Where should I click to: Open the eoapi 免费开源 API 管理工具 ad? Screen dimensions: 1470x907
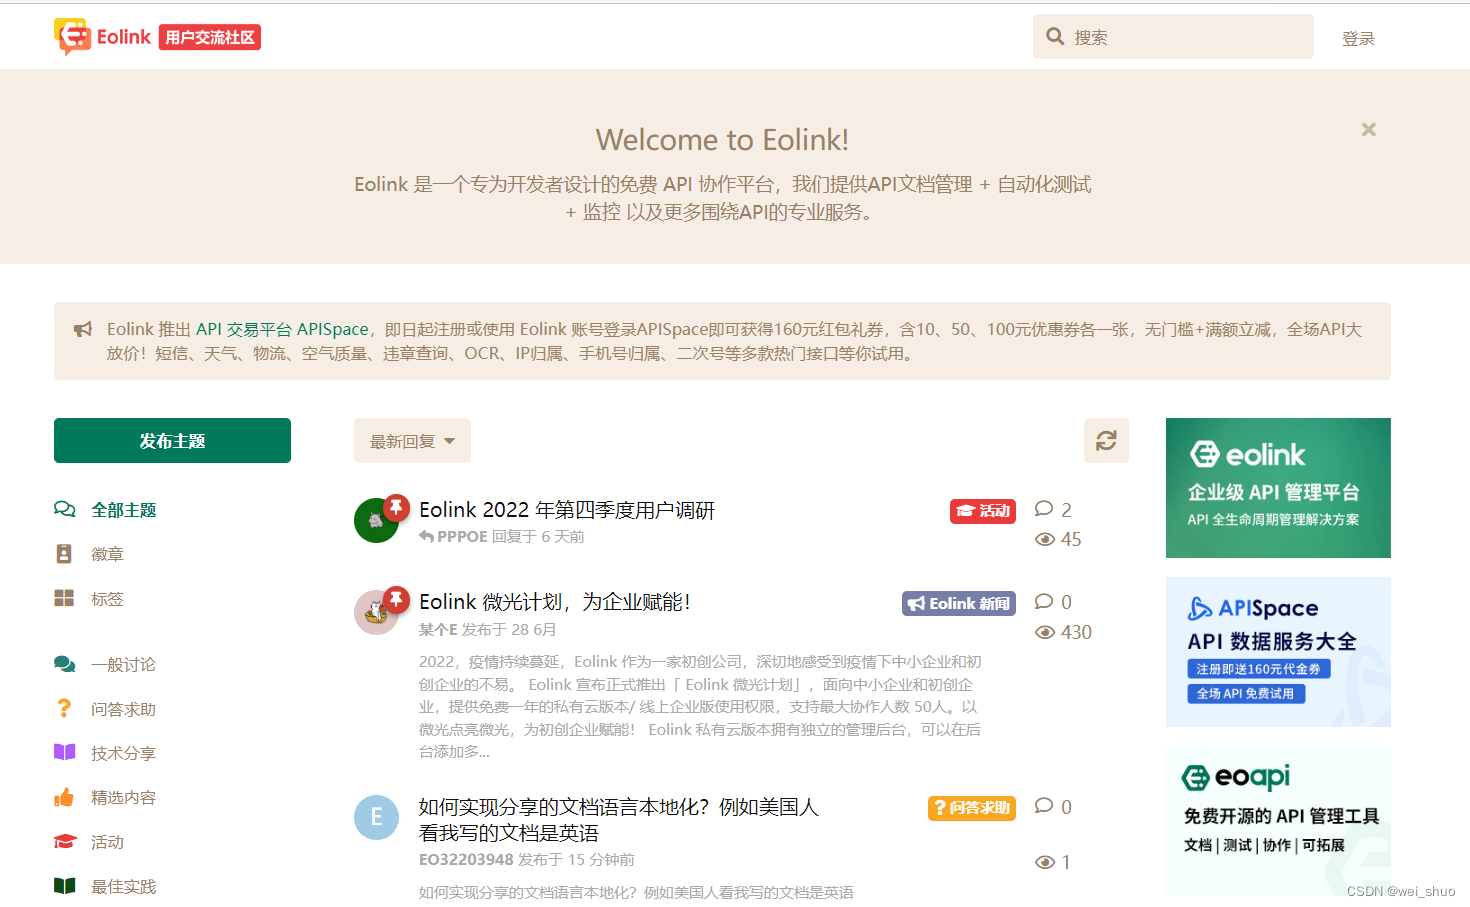click(x=1278, y=821)
